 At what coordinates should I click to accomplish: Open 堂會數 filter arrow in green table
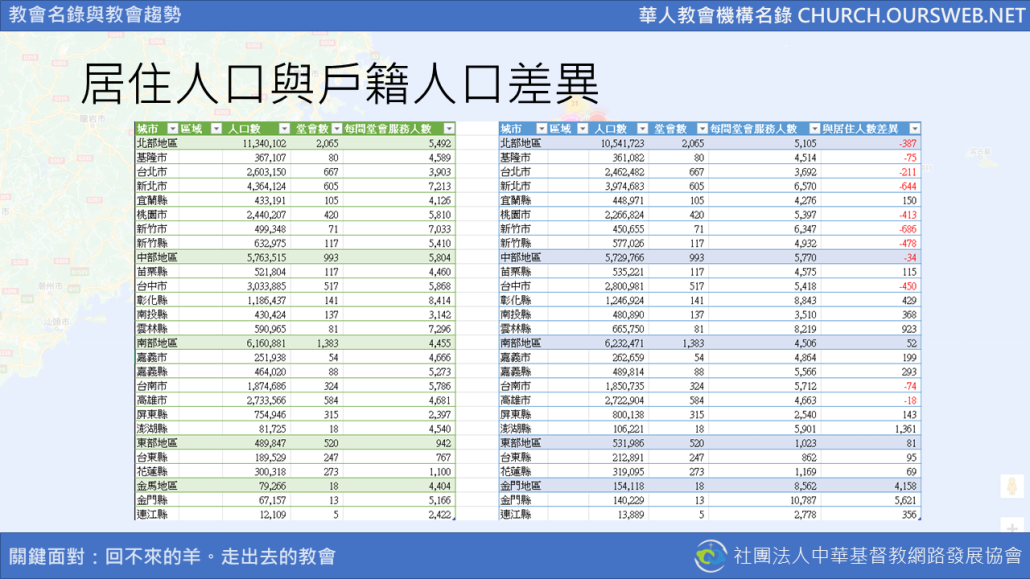[x=335, y=129]
